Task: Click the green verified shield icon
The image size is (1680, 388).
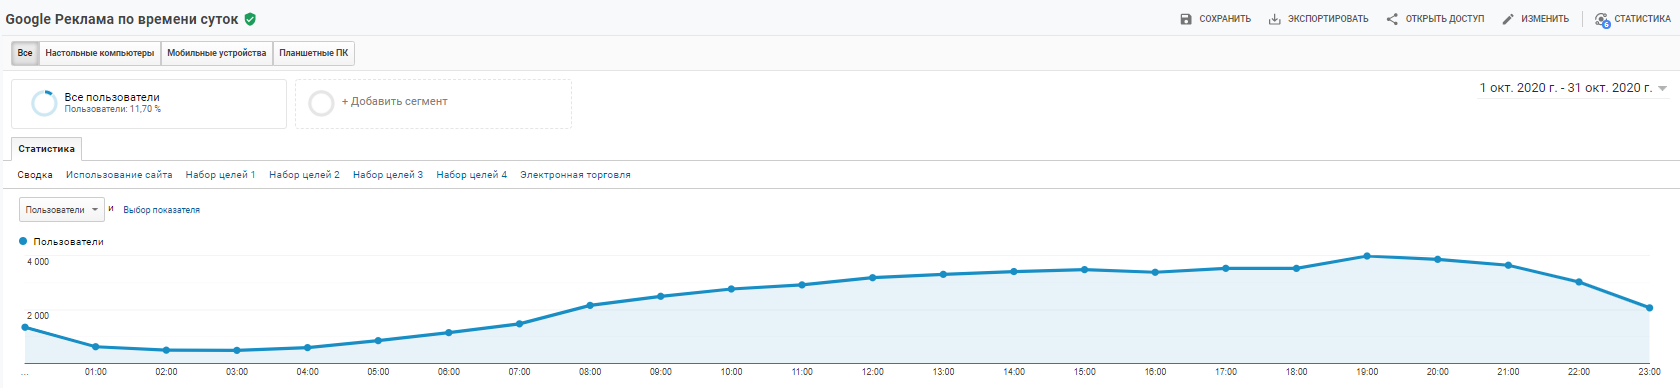Action: click(250, 19)
